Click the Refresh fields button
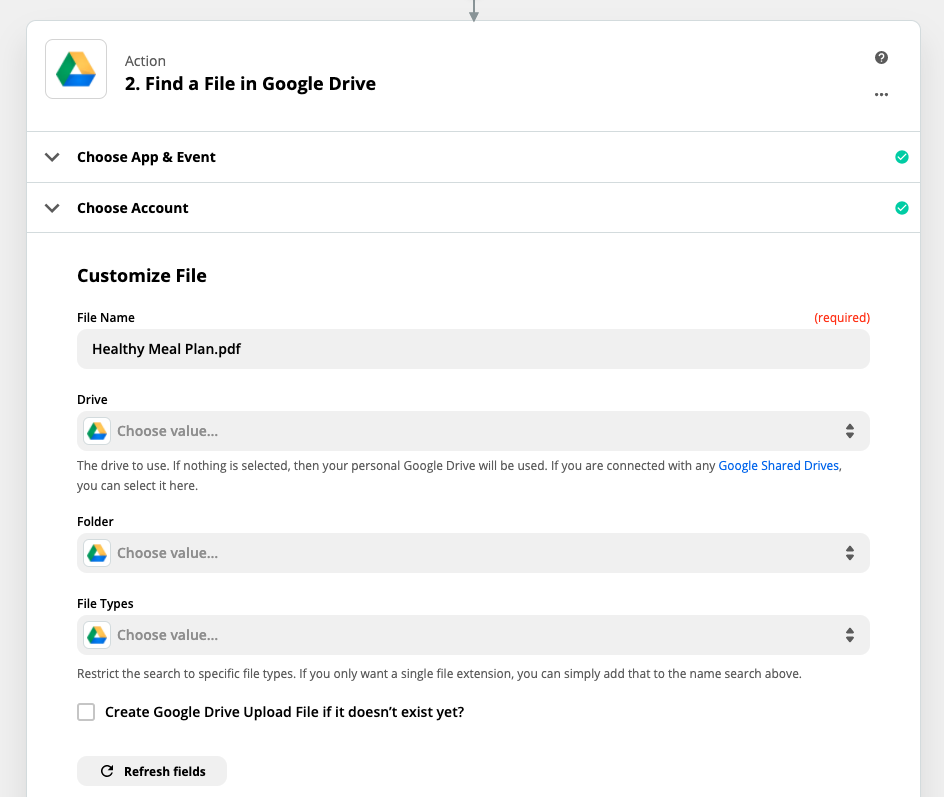Screen dimensions: 944x797 click(x=152, y=771)
